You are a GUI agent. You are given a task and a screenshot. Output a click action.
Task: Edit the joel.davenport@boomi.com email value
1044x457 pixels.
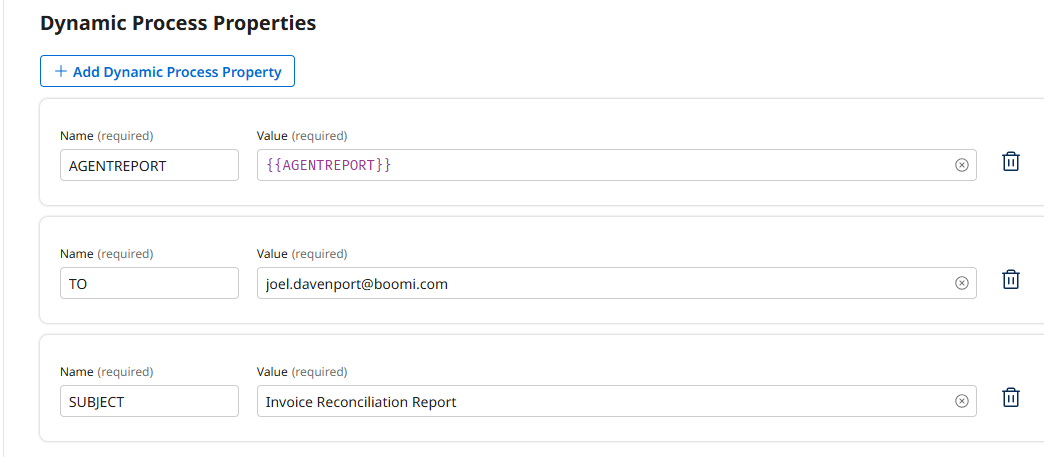coord(600,283)
